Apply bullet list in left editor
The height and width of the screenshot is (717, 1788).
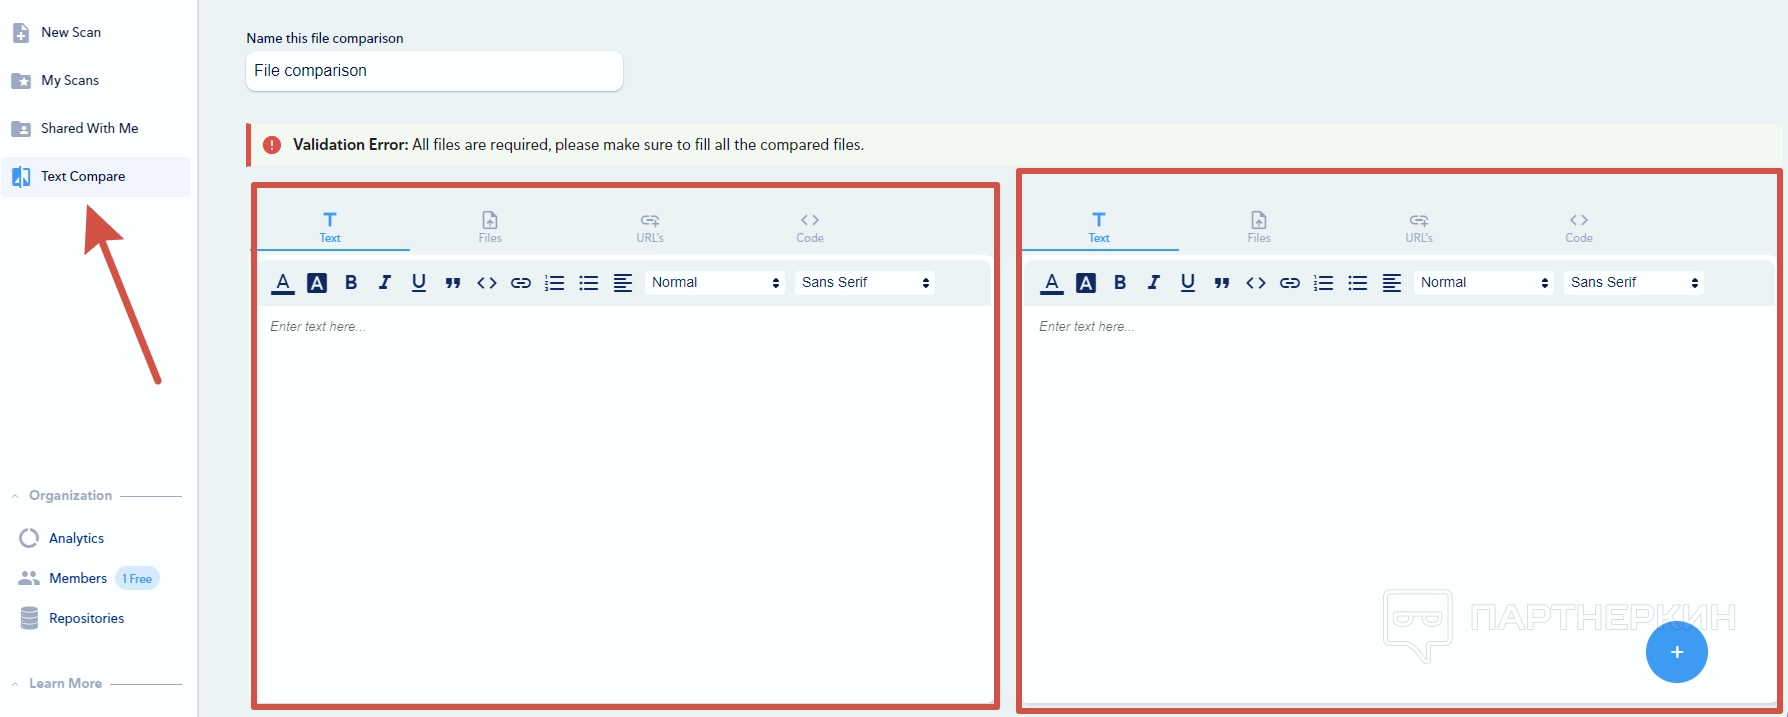(589, 283)
